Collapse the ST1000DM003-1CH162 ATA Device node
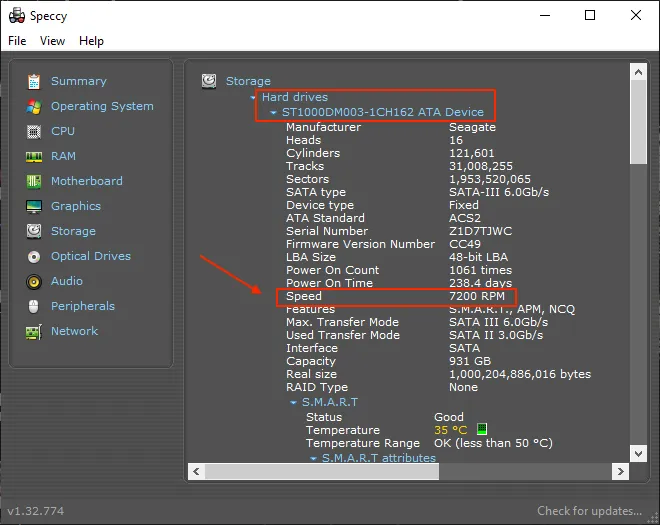 (x=274, y=113)
